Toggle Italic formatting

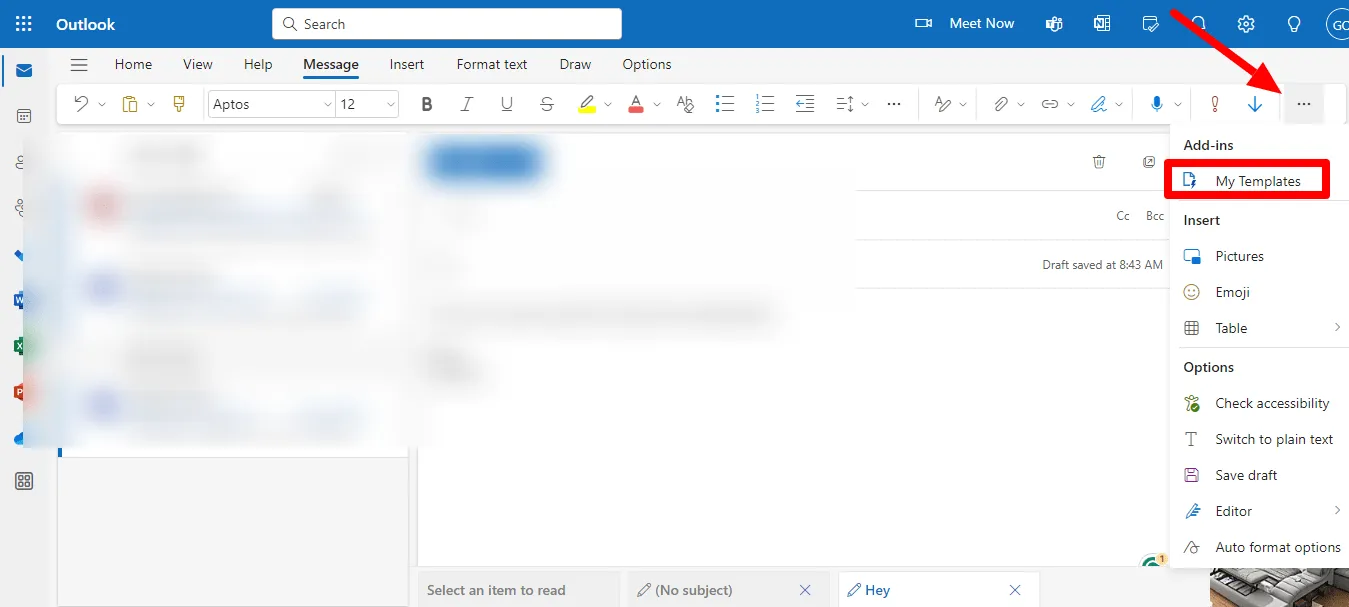pyautogui.click(x=466, y=104)
